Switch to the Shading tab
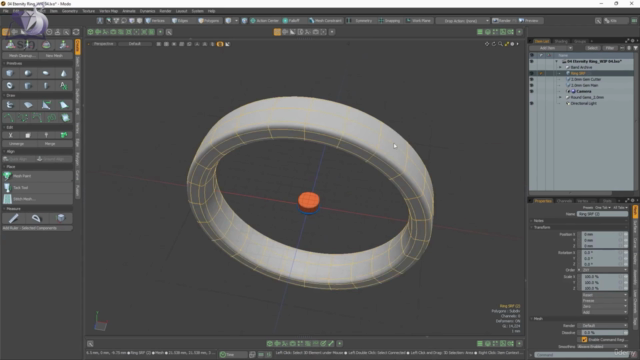This screenshot has width=640, height=360. click(x=561, y=41)
